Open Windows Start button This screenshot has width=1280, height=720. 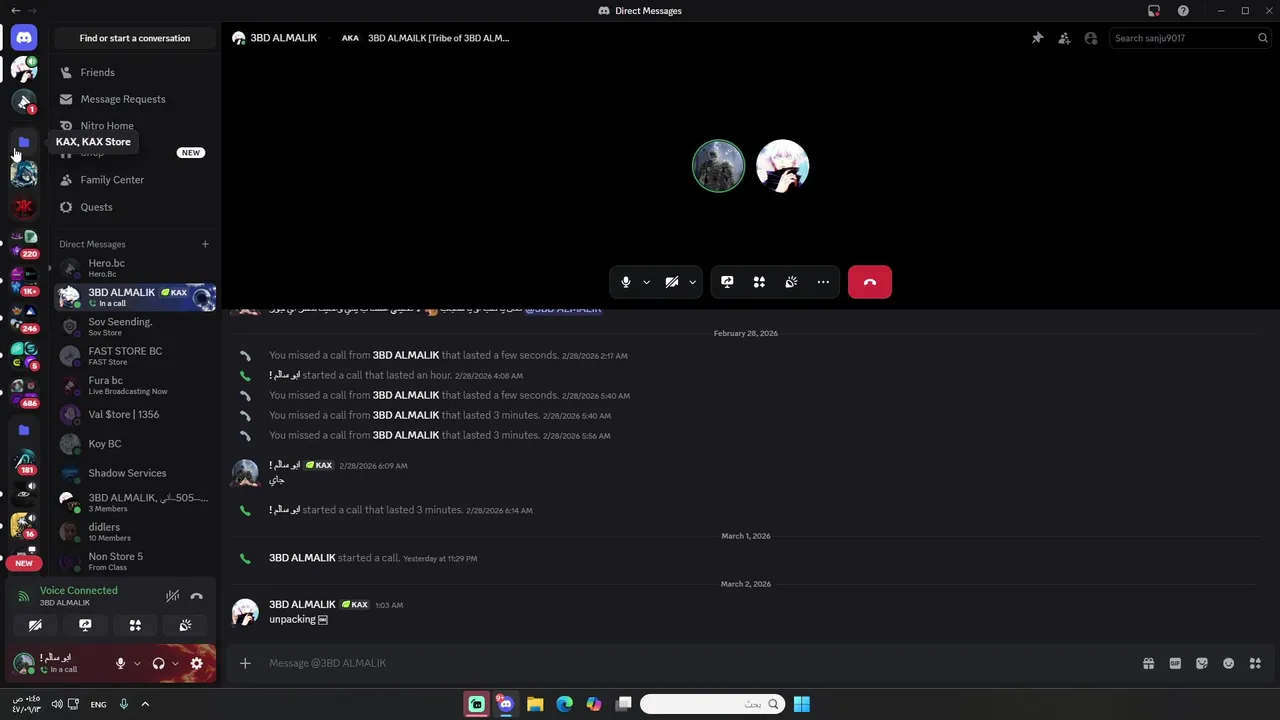[802, 704]
